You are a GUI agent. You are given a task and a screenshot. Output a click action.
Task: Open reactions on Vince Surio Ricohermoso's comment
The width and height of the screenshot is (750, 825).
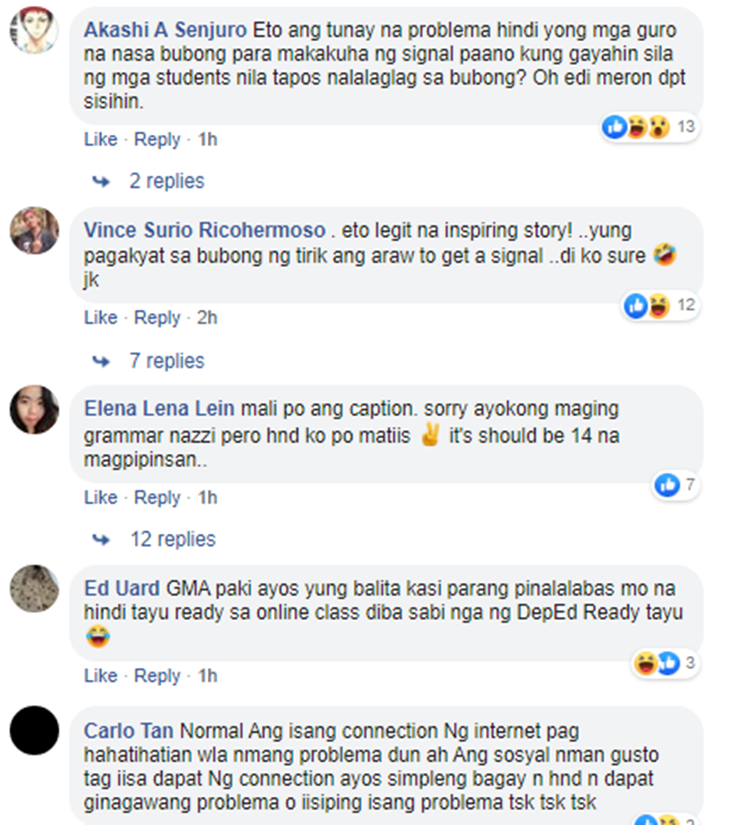(661, 306)
